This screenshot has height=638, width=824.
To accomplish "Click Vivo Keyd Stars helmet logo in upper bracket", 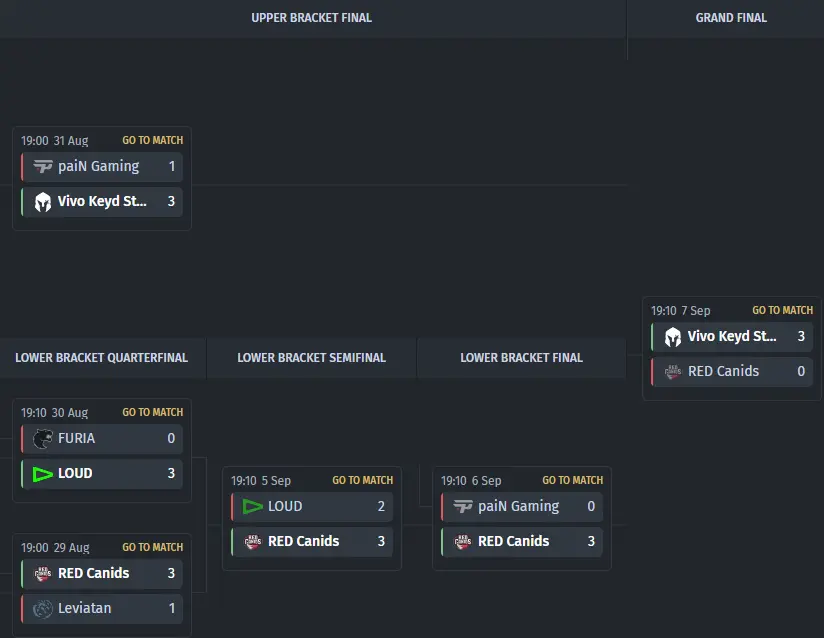I will coord(42,202).
